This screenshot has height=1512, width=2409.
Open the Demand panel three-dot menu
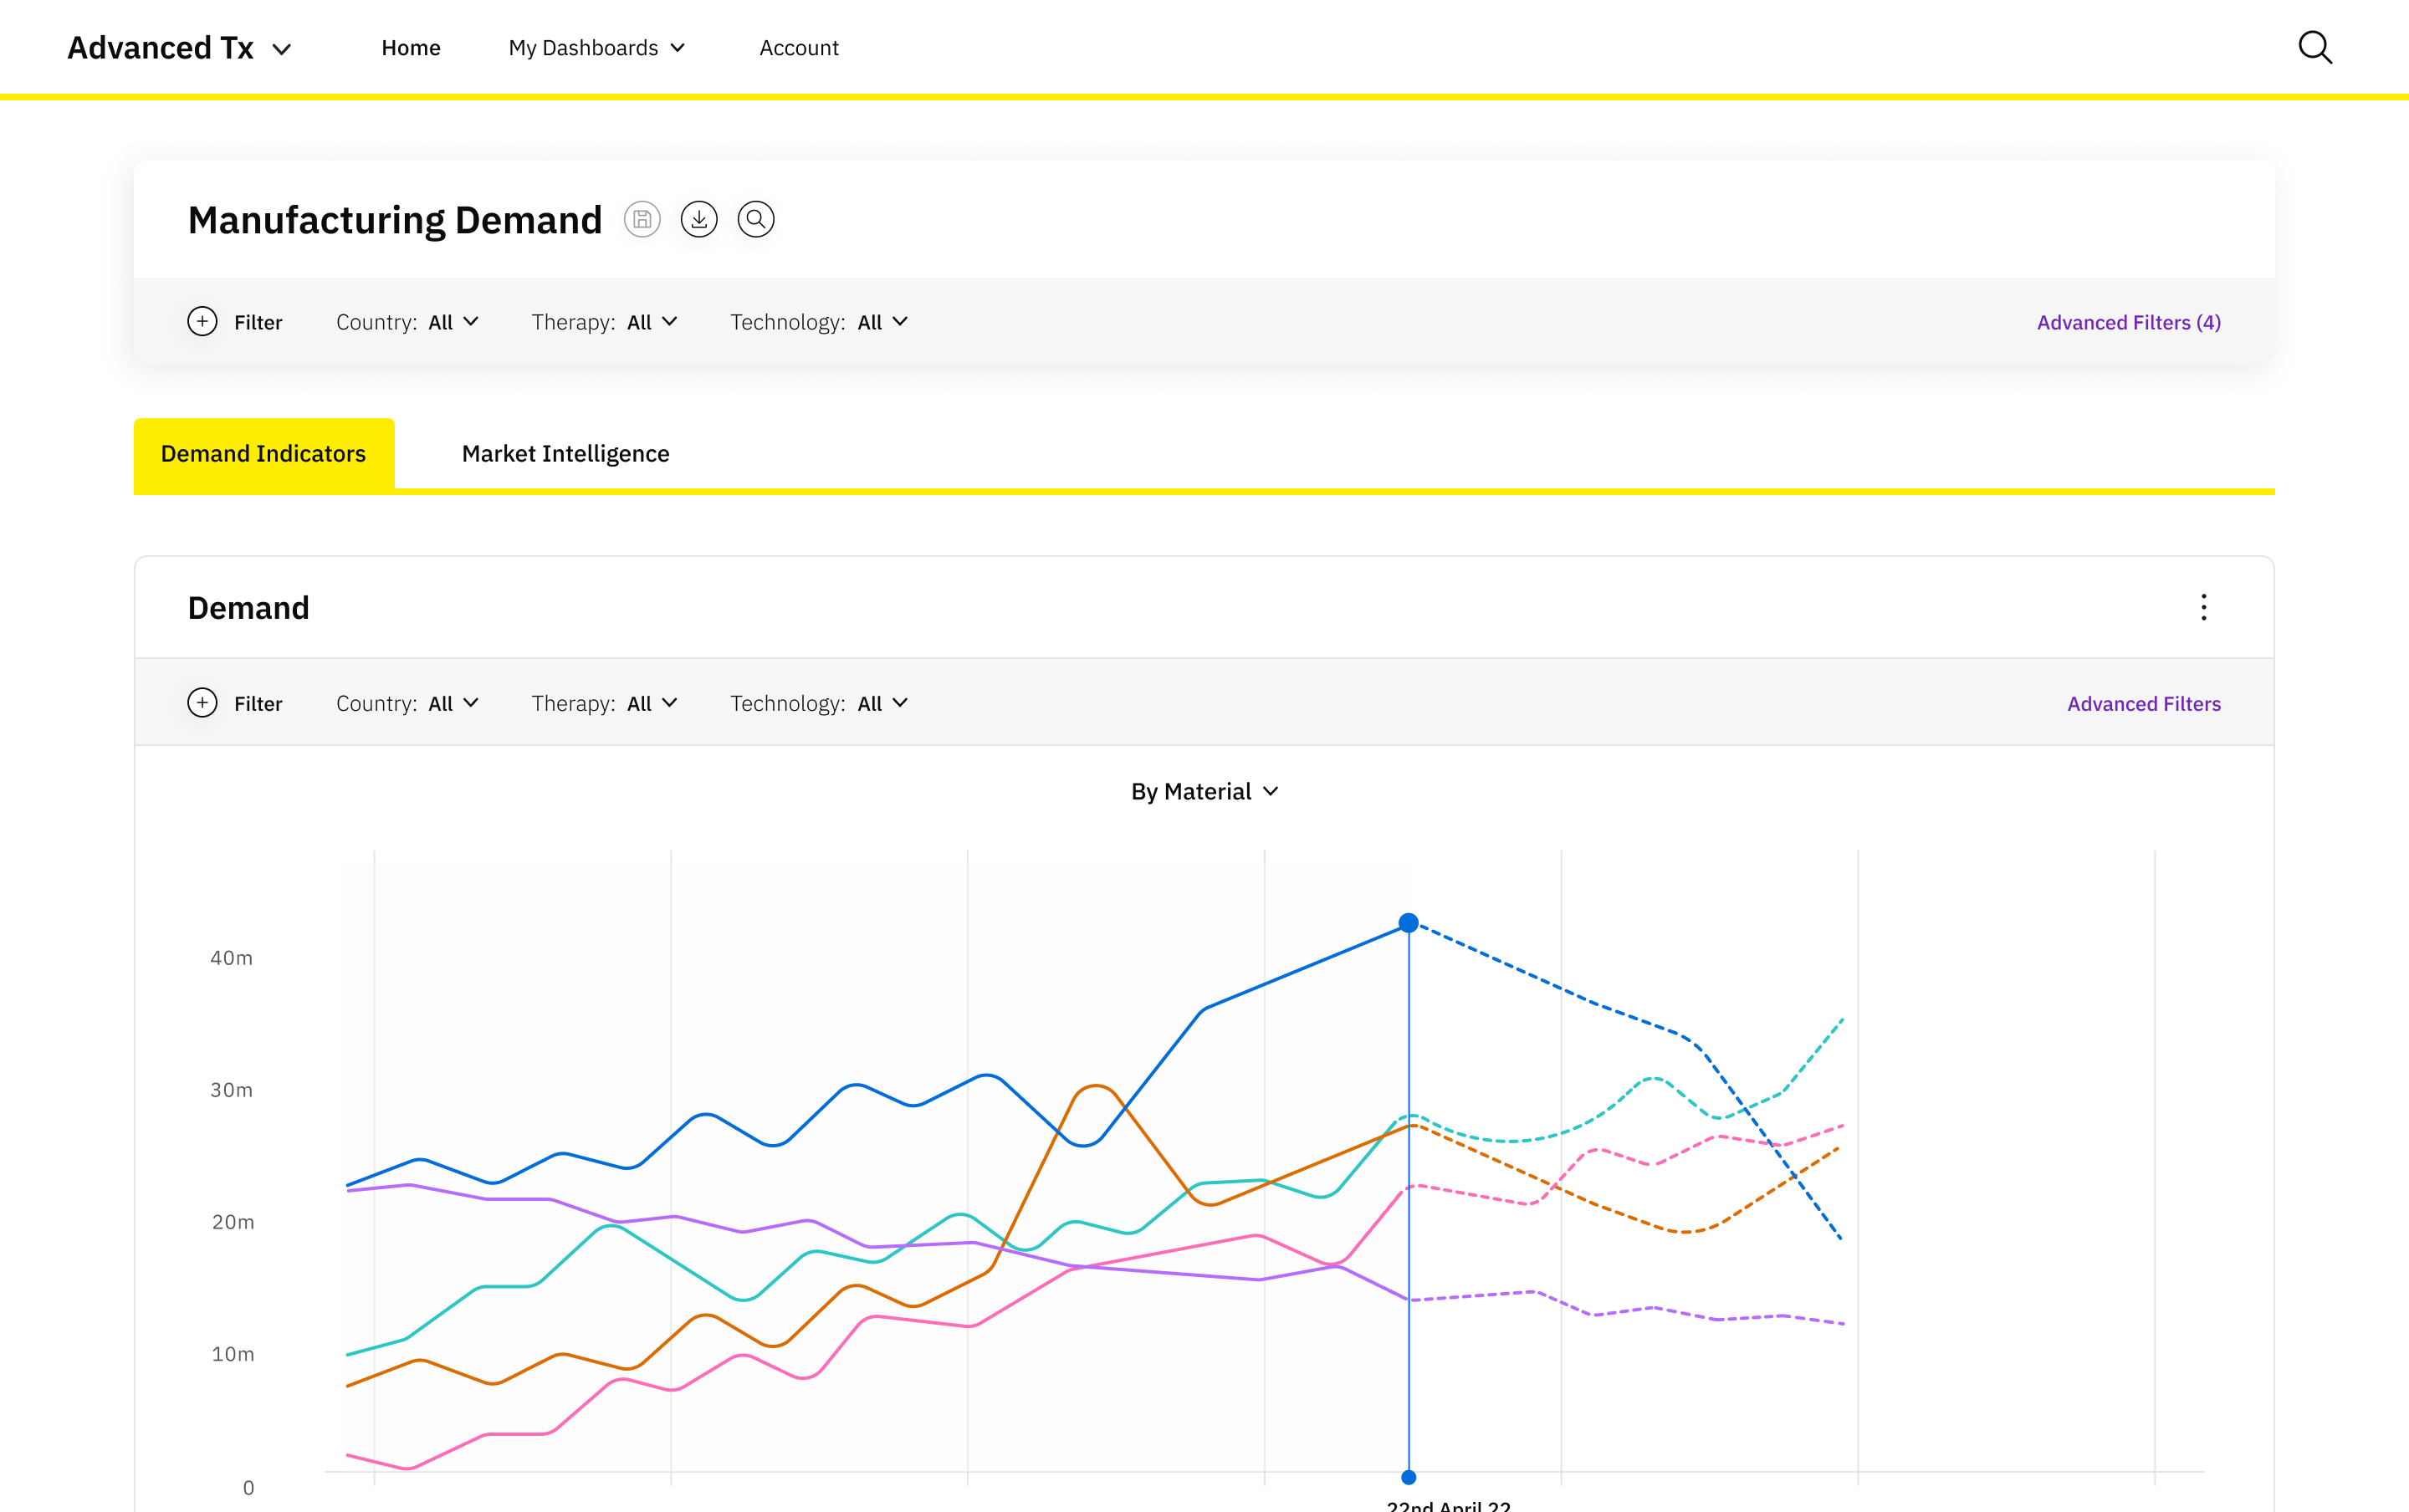point(2203,607)
